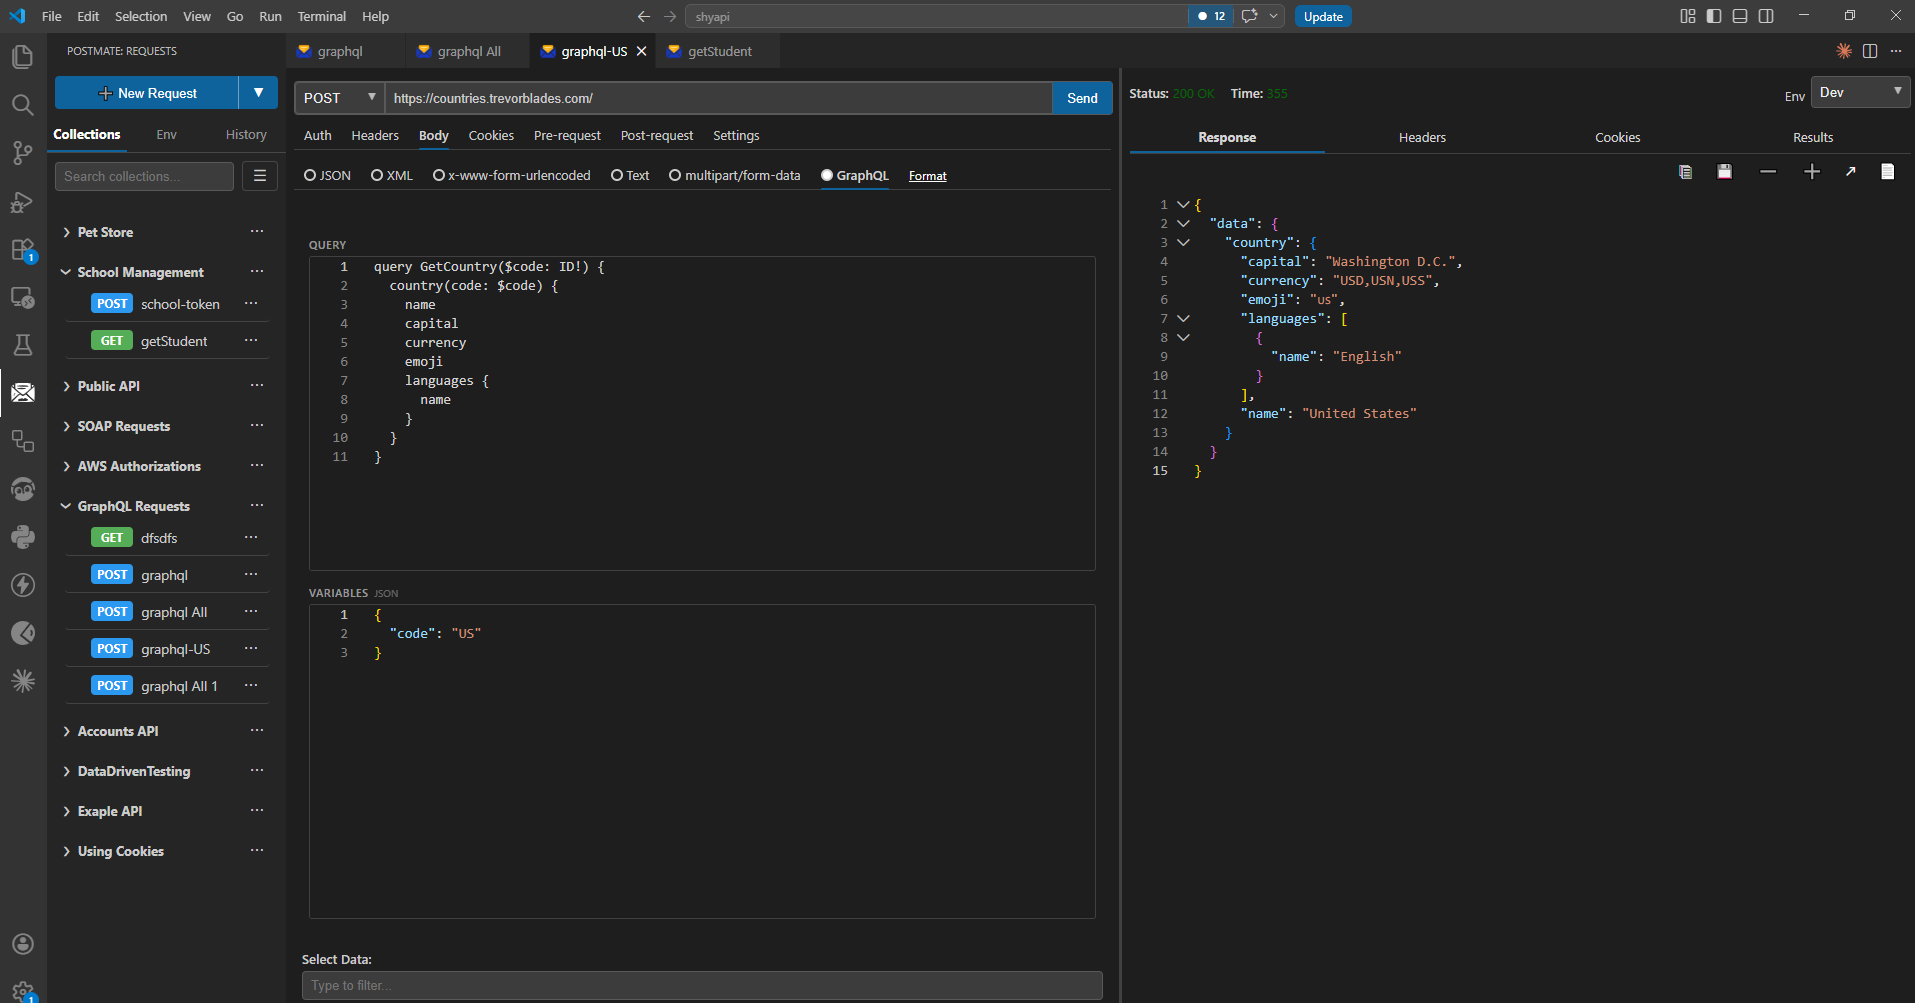Switch to the Headers request tab

point(375,135)
